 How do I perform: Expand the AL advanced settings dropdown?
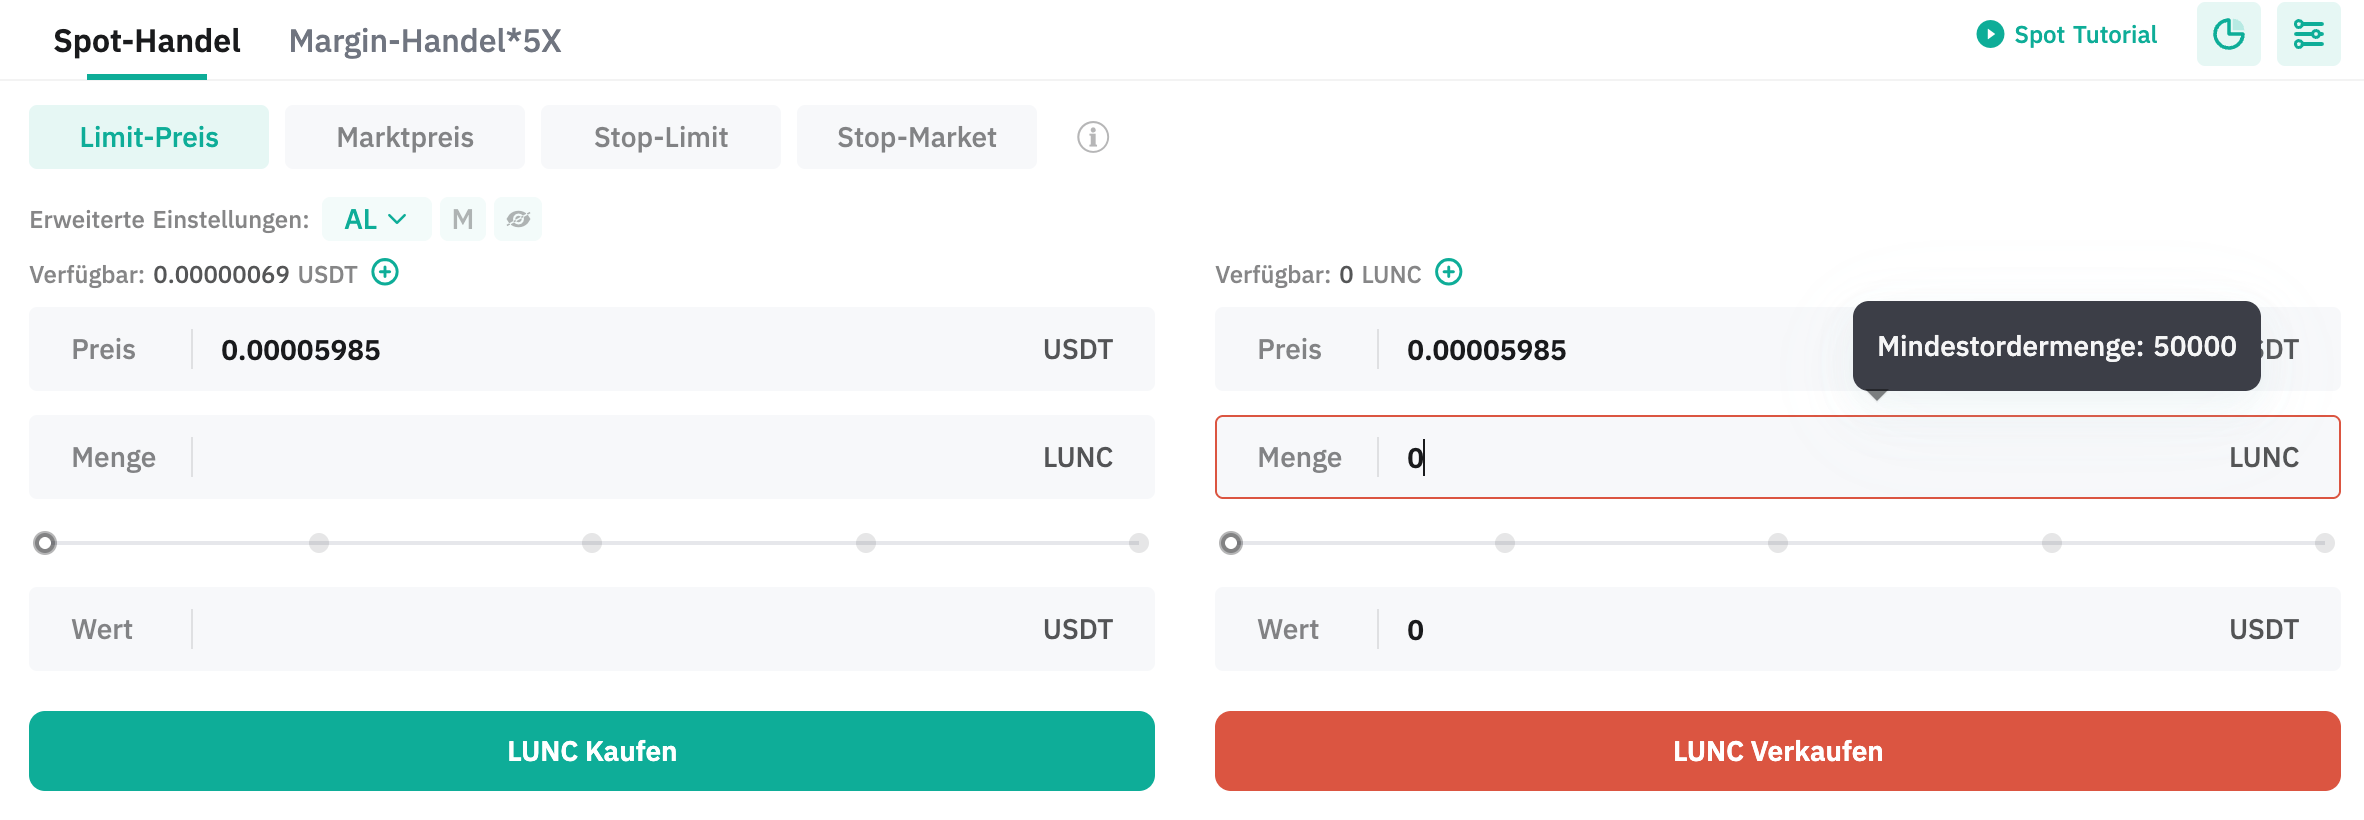click(376, 219)
